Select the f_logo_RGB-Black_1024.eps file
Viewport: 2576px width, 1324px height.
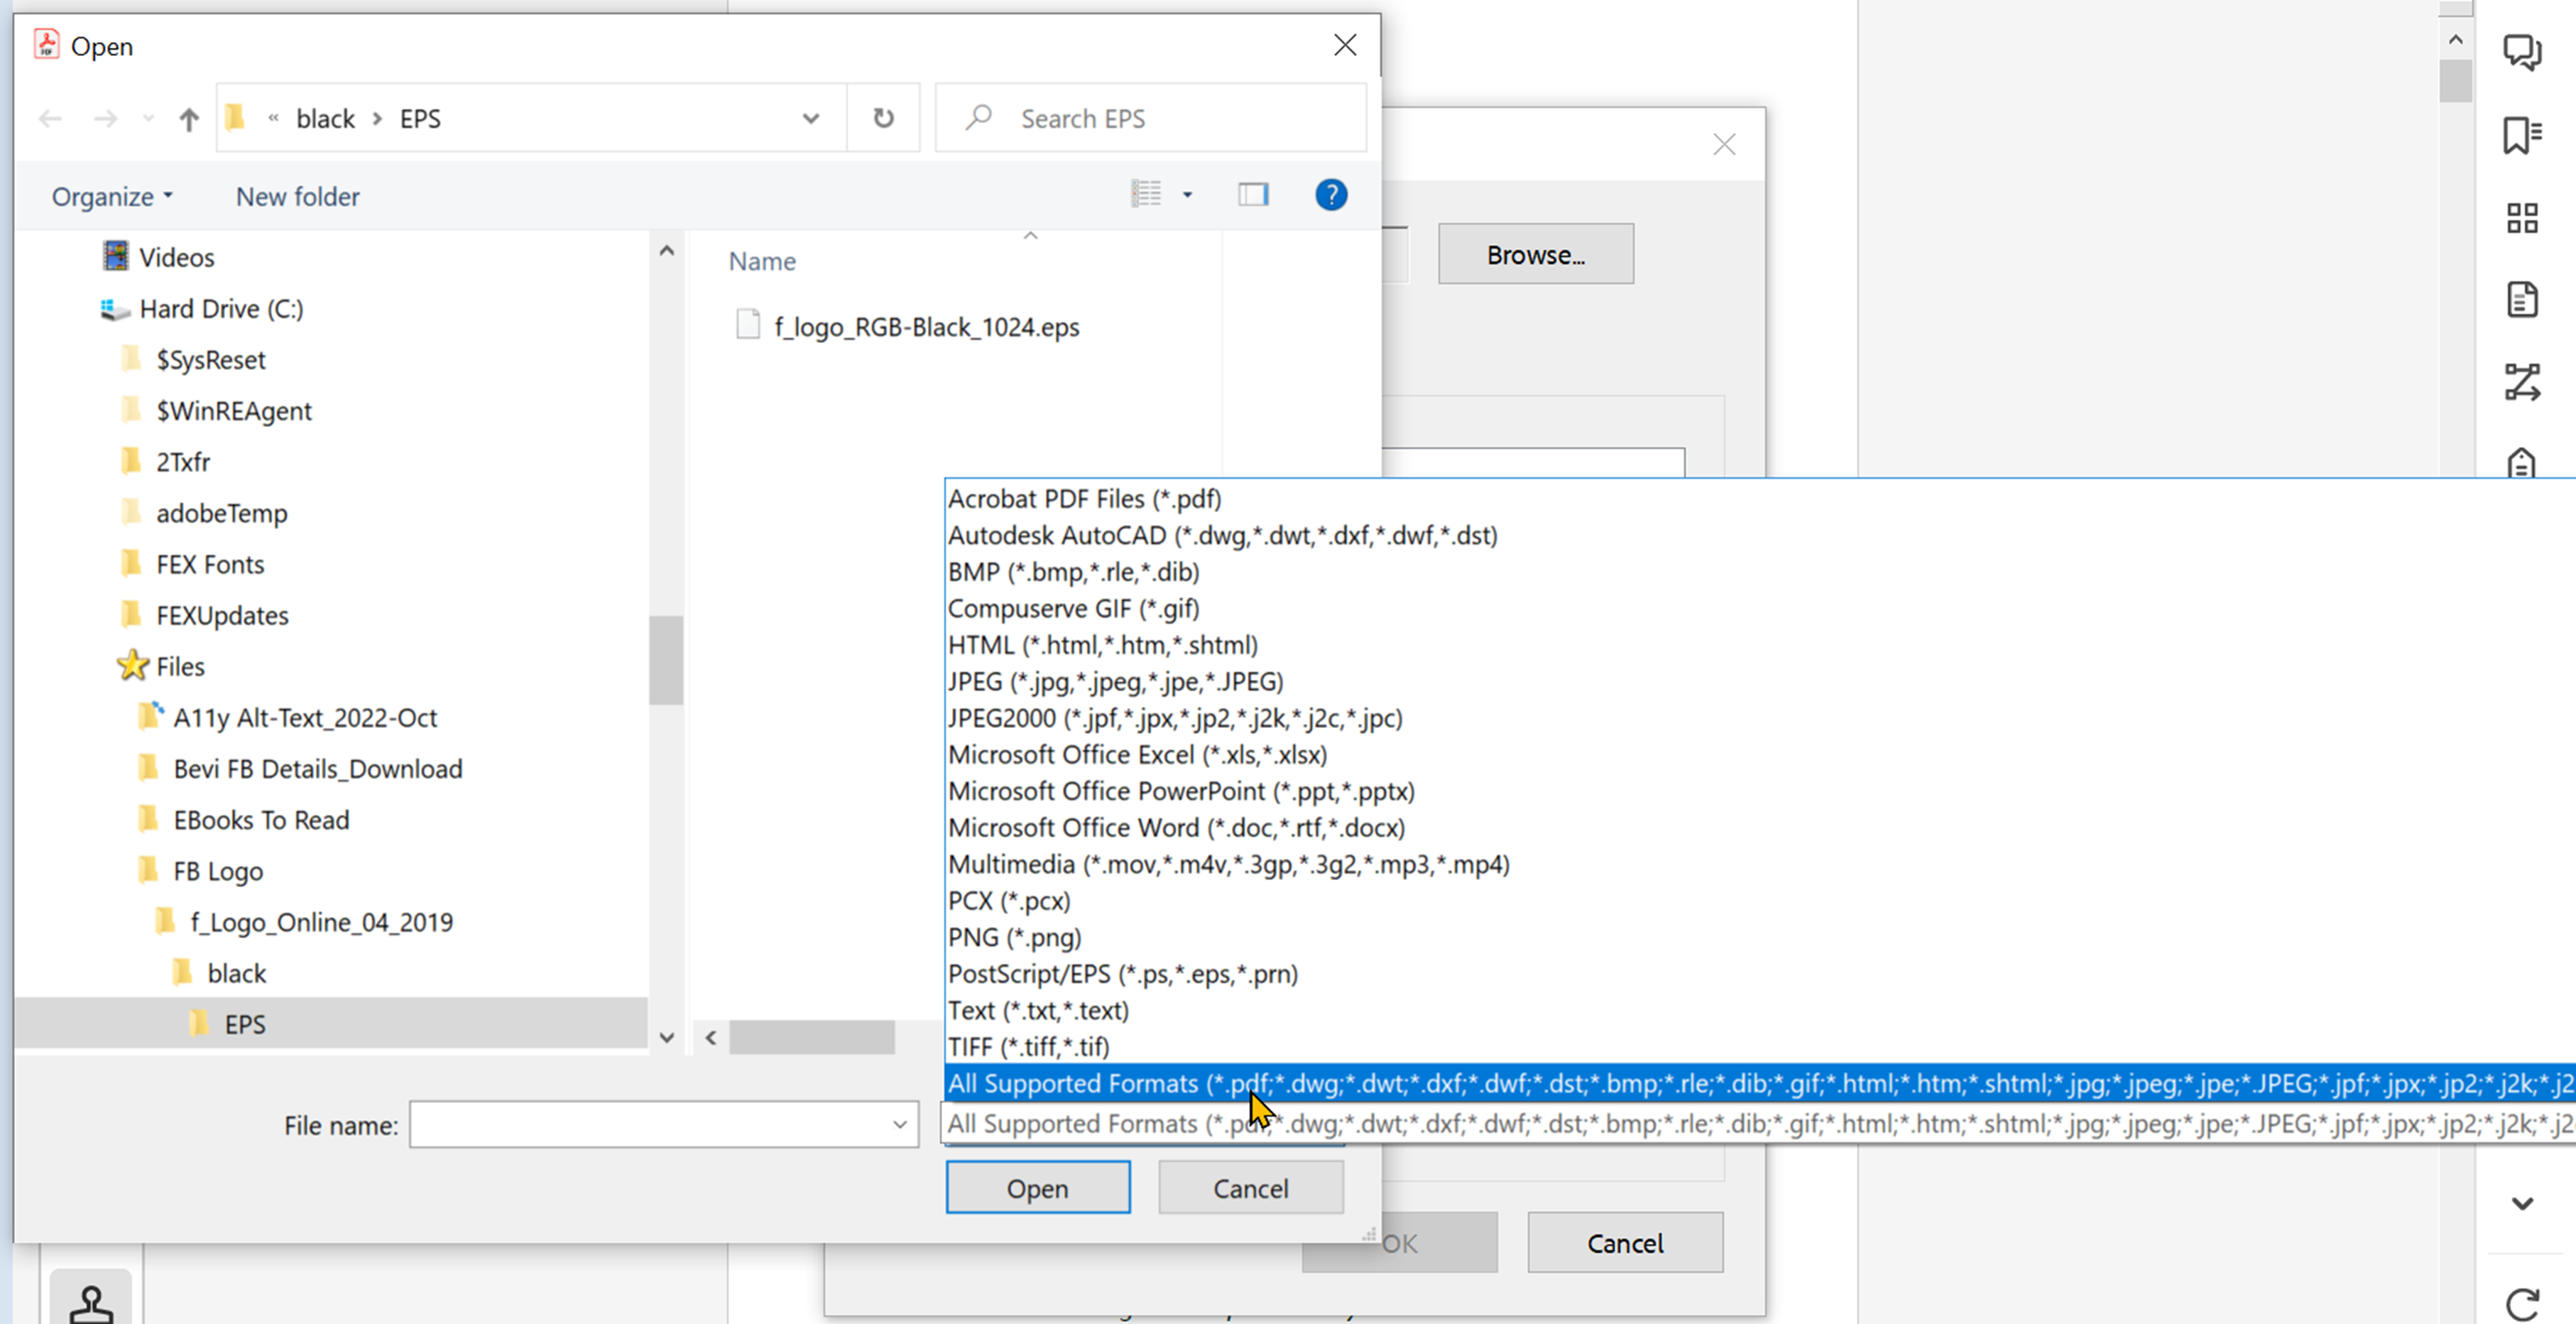click(x=926, y=326)
